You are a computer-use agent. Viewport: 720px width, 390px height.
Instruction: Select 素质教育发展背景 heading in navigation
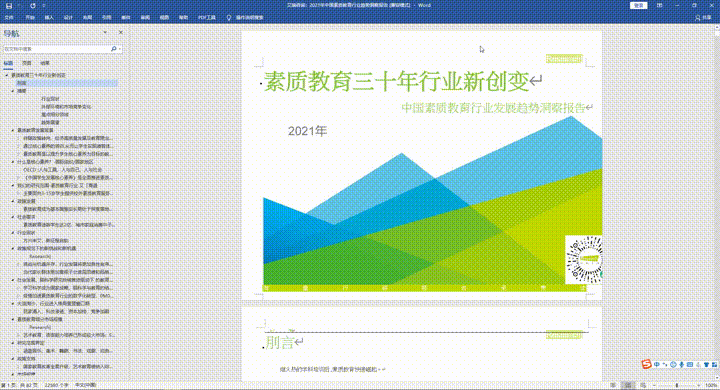pos(35,130)
